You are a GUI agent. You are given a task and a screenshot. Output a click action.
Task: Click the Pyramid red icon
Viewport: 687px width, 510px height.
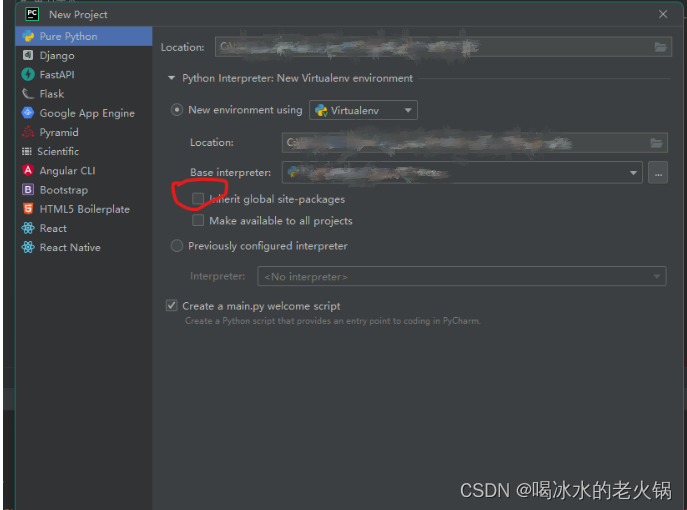pyautogui.click(x=28, y=132)
